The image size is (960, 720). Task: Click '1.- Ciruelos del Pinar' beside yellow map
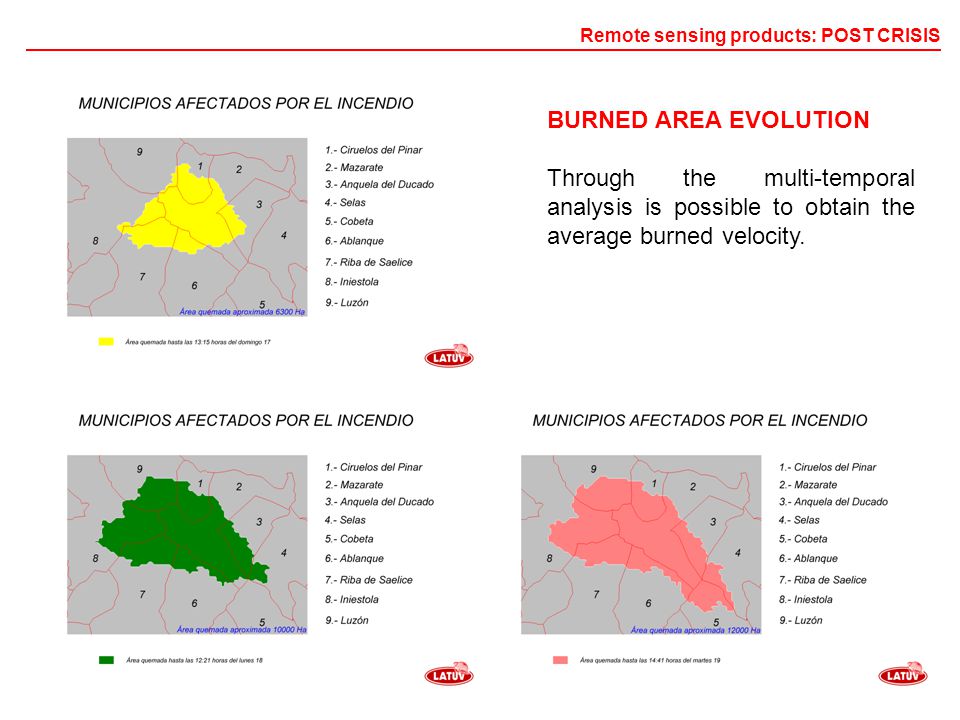[x=373, y=150]
